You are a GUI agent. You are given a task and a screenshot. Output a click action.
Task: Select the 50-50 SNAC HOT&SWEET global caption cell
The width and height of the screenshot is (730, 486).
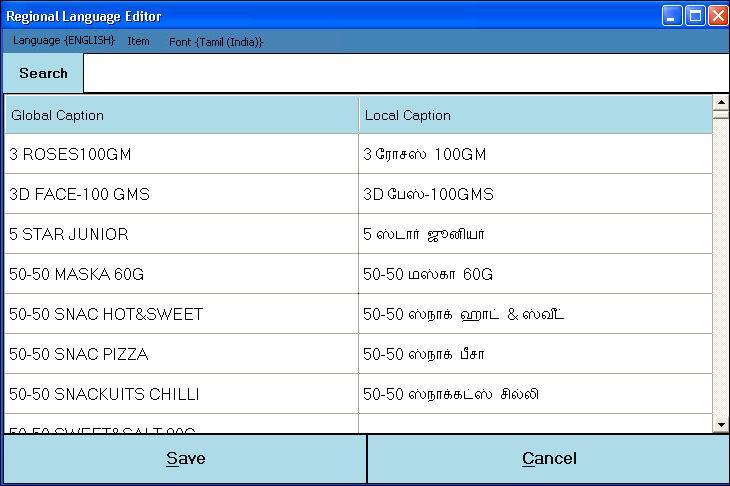tap(182, 314)
